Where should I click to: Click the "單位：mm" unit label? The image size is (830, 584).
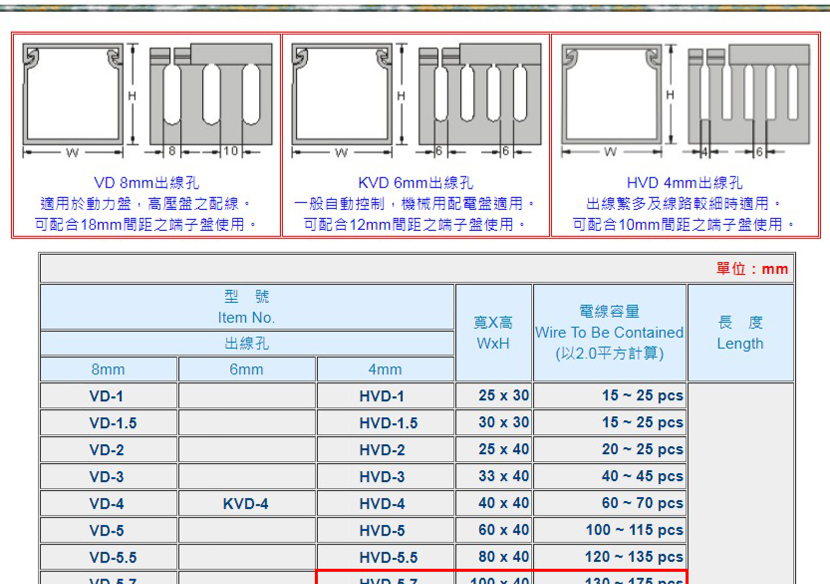pos(752,268)
